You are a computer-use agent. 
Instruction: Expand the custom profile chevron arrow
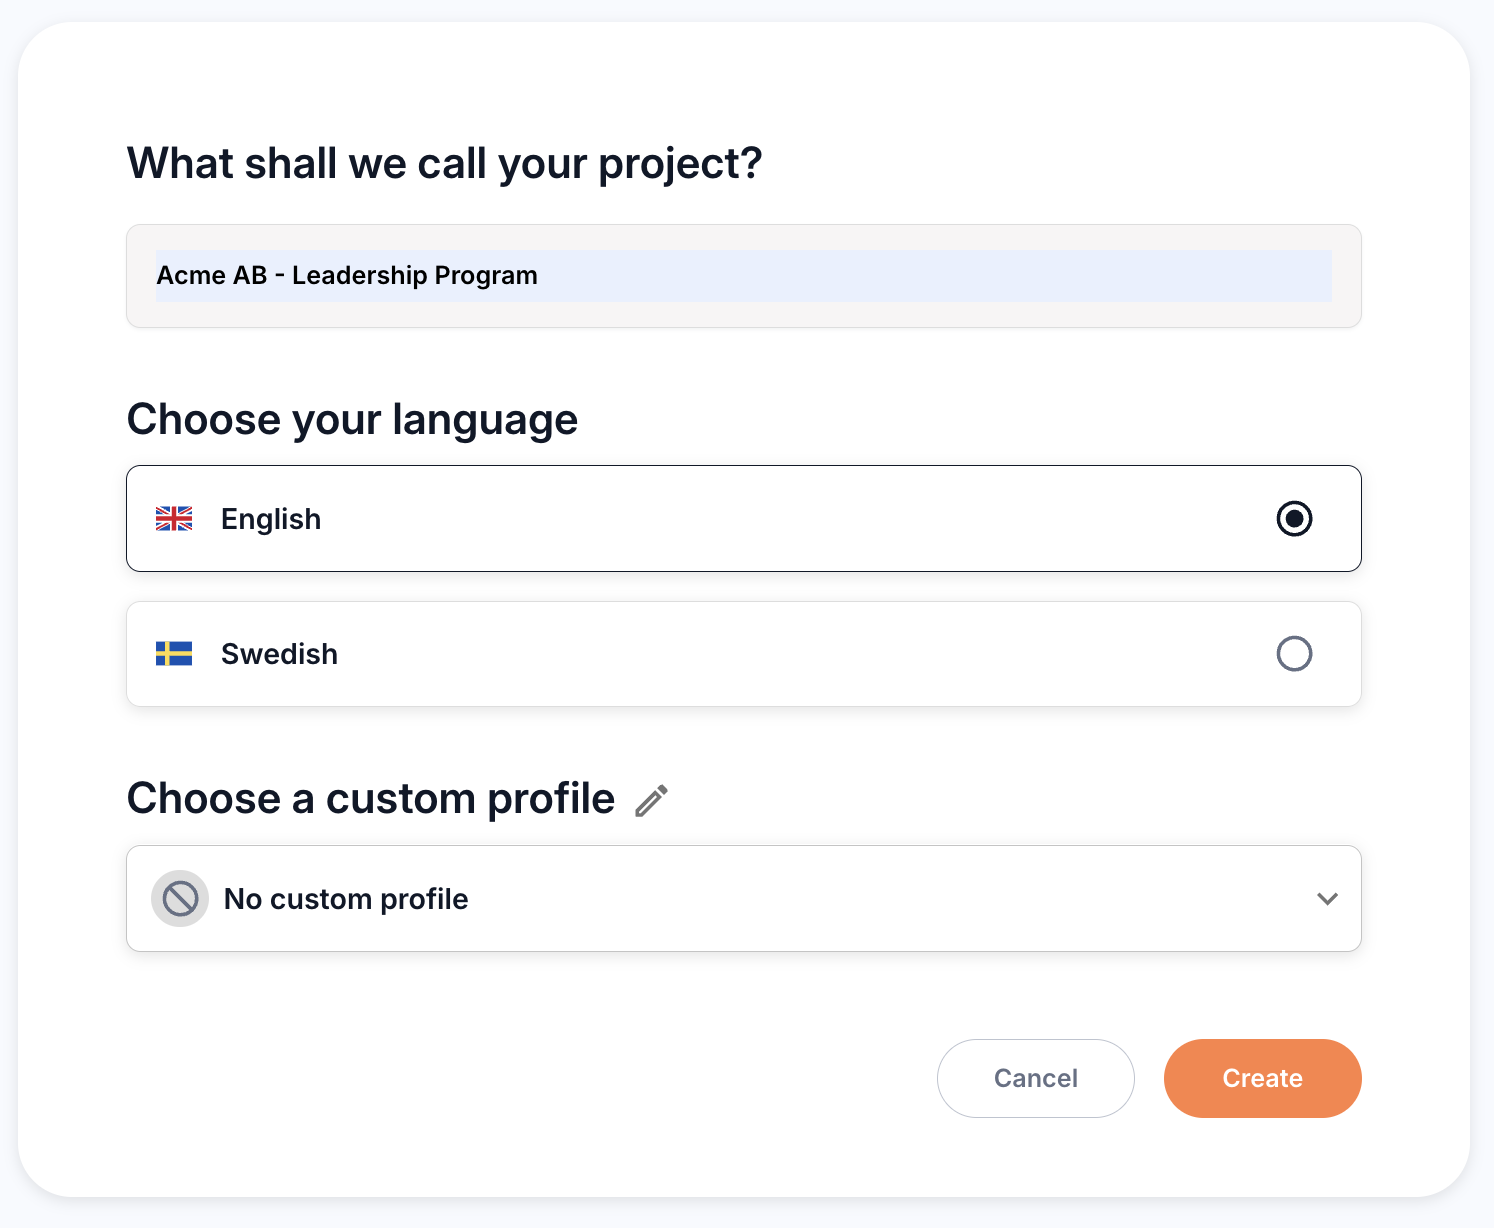(x=1327, y=898)
